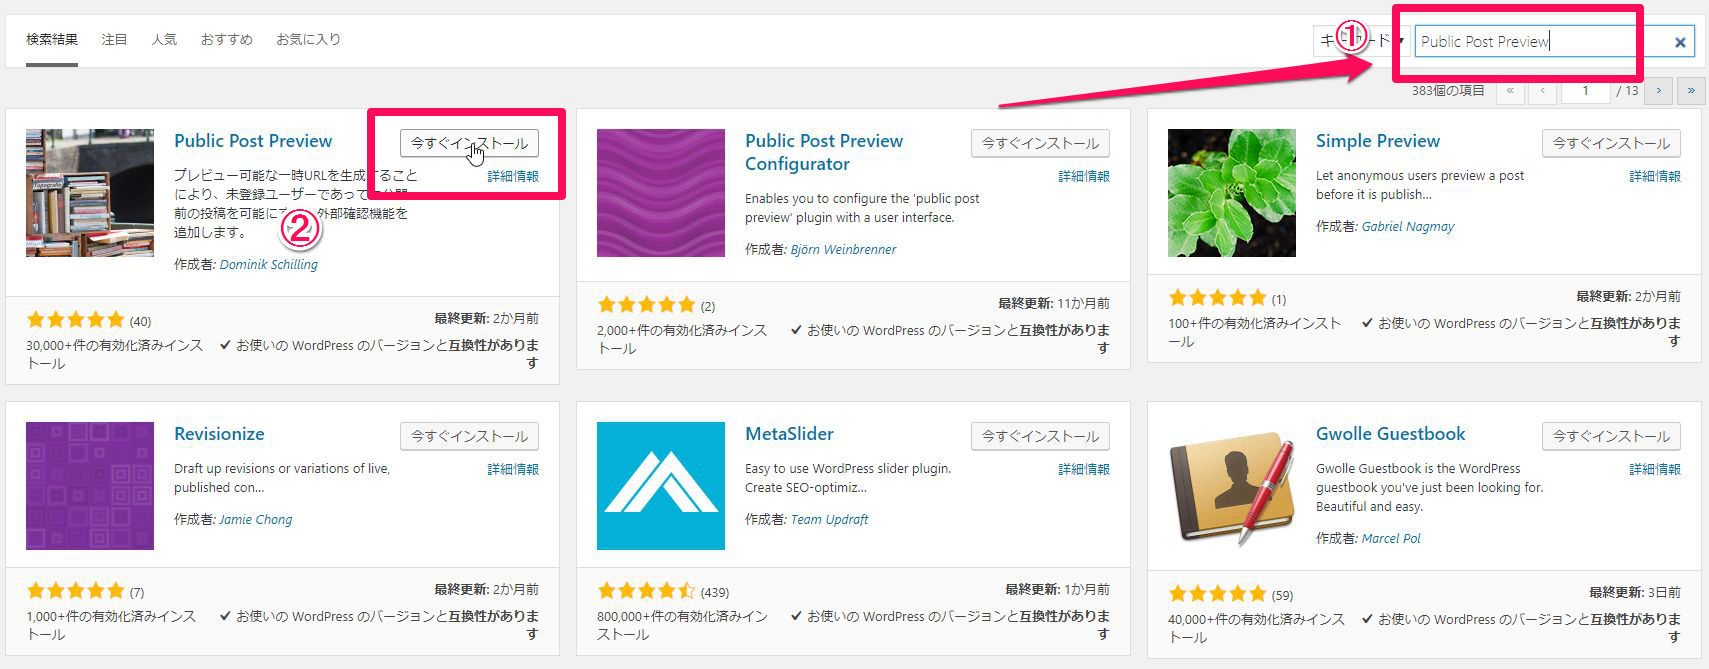Open the おすすめ tab
The width and height of the screenshot is (1709, 669).
point(227,39)
